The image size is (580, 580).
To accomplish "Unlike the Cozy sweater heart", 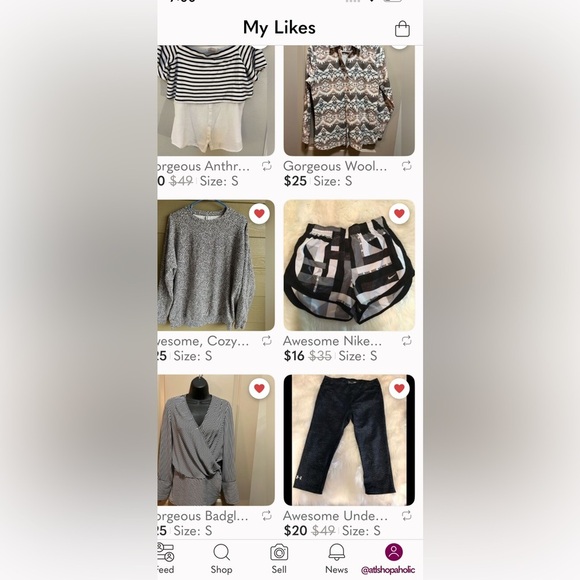I will tap(259, 213).
